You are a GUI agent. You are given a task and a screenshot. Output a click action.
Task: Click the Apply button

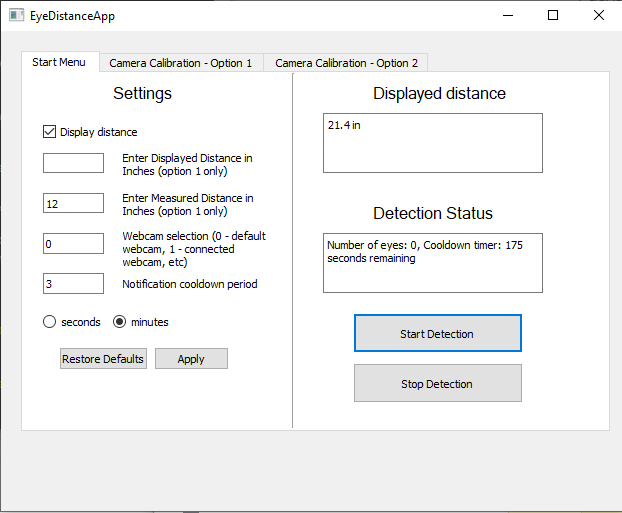coord(191,359)
